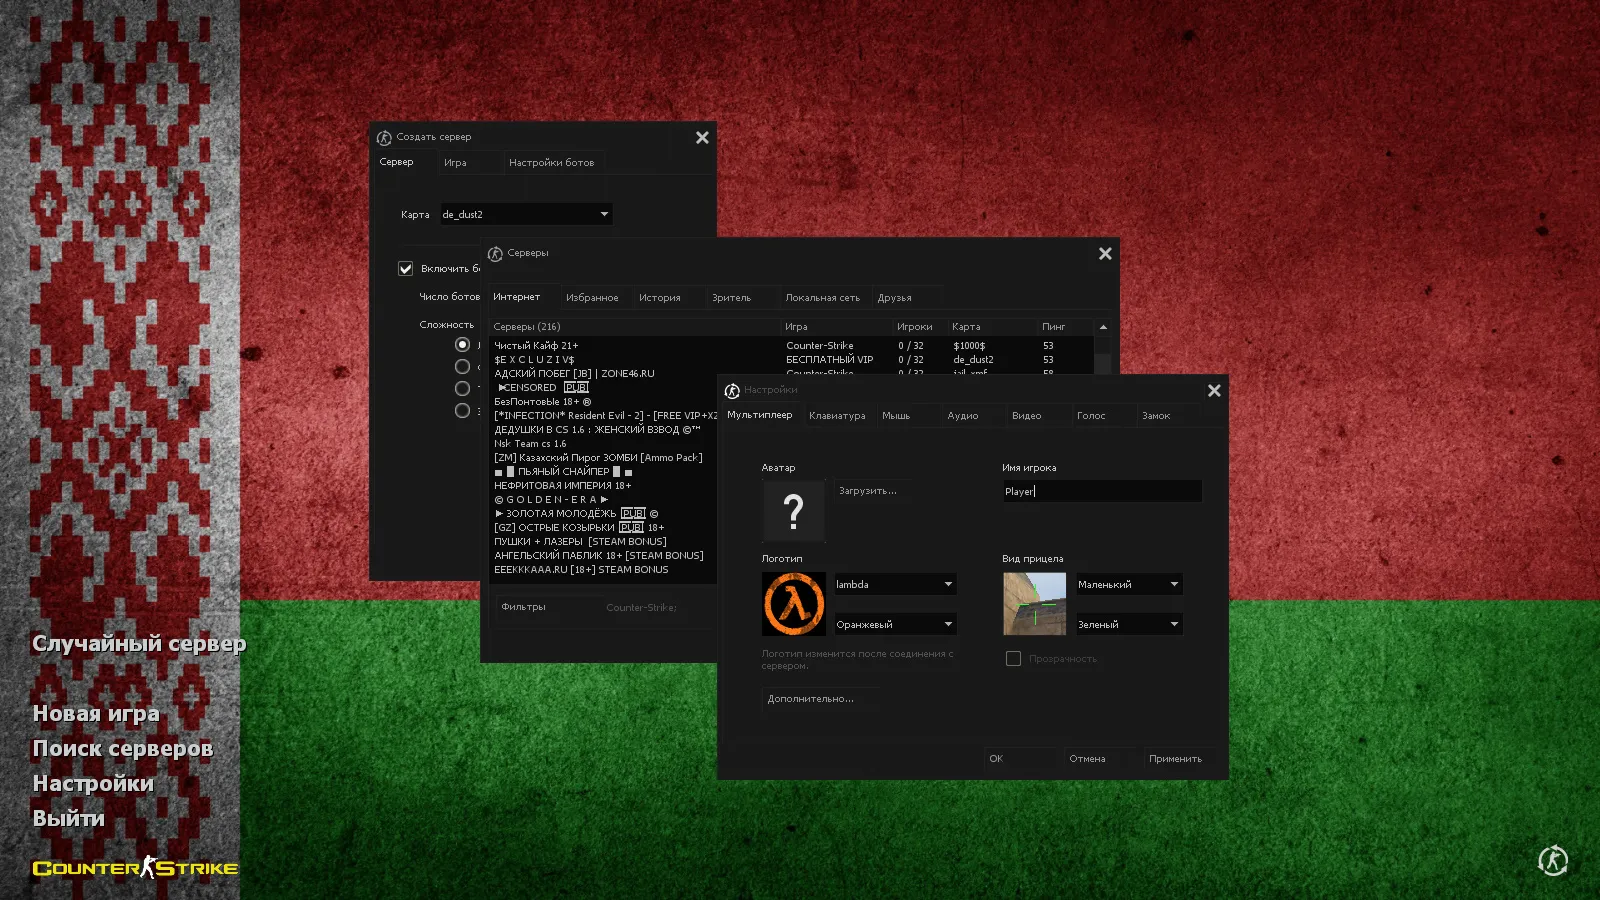This screenshot has height=900, width=1600.
Task: Enable the Прозрачность transparency checkbox
Action: [1013, 659]
